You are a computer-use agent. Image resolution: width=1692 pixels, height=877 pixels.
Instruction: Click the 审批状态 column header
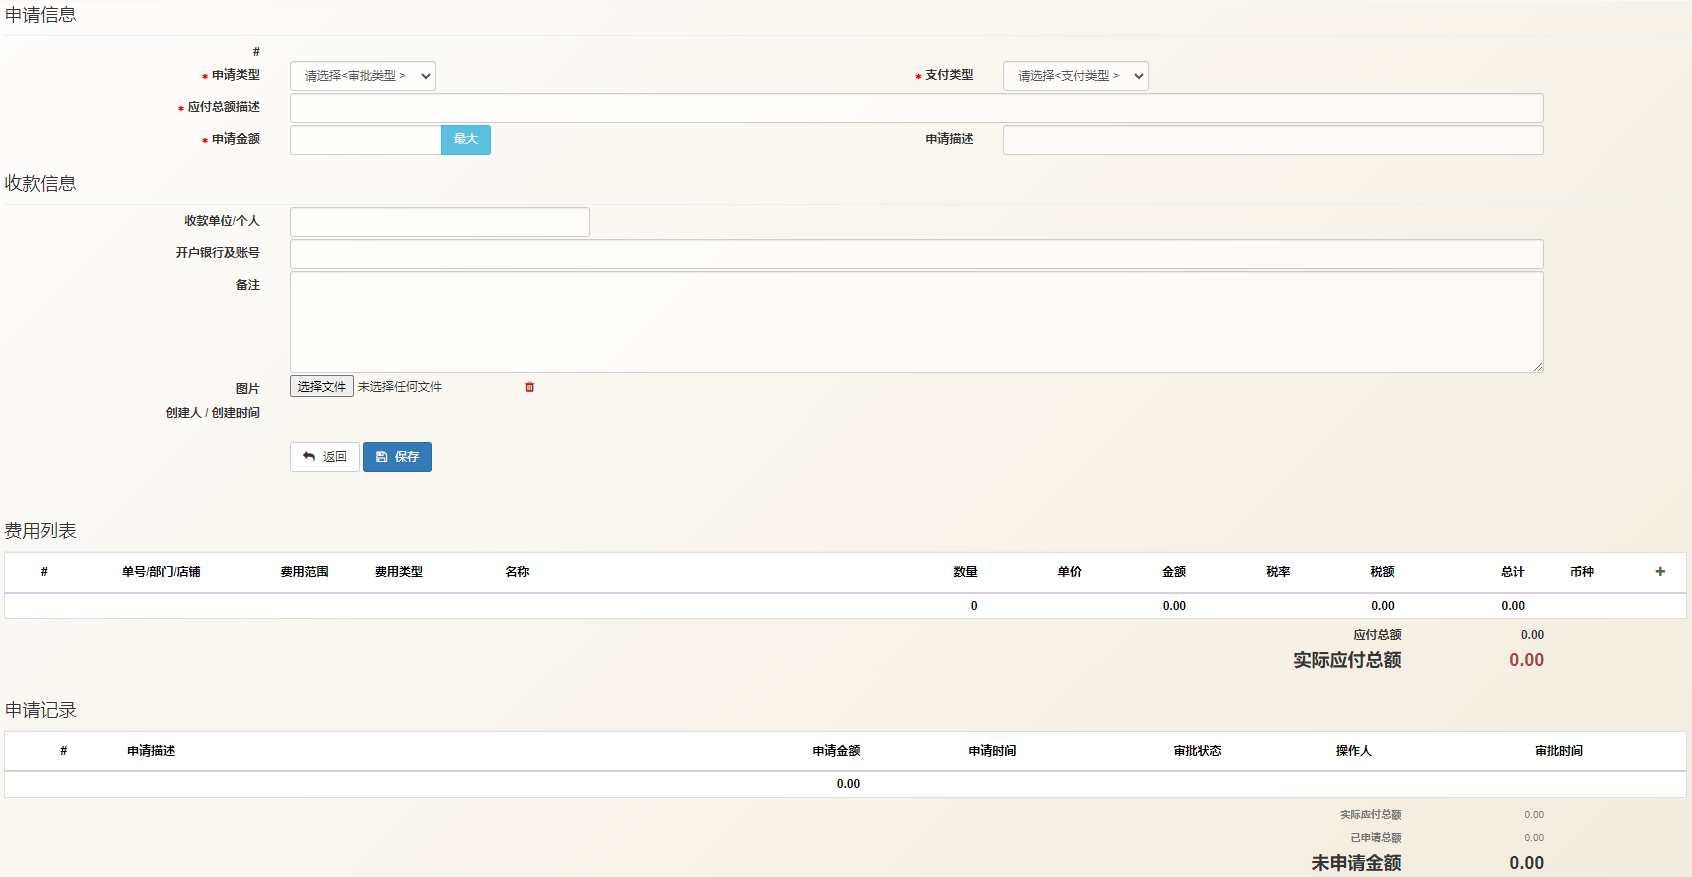1197,751
